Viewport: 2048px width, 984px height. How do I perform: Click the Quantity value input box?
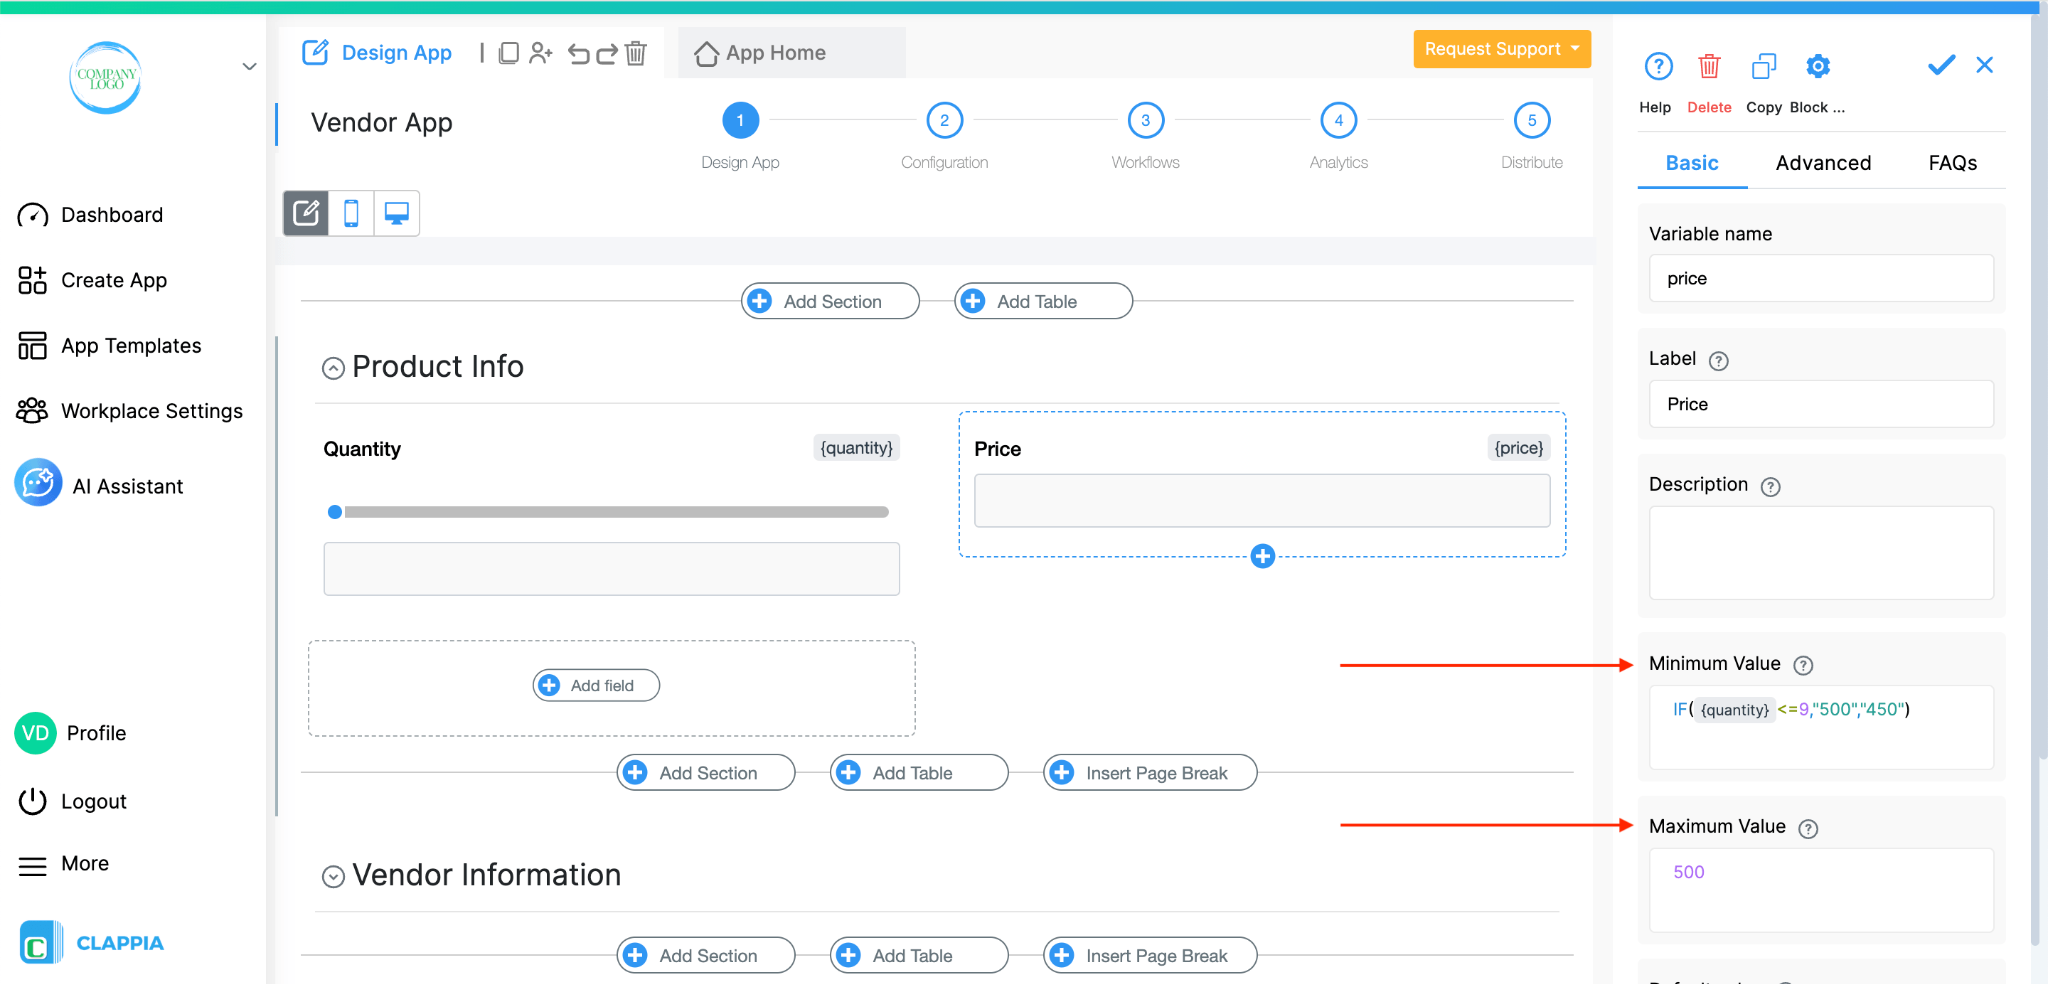click(611, 569)
